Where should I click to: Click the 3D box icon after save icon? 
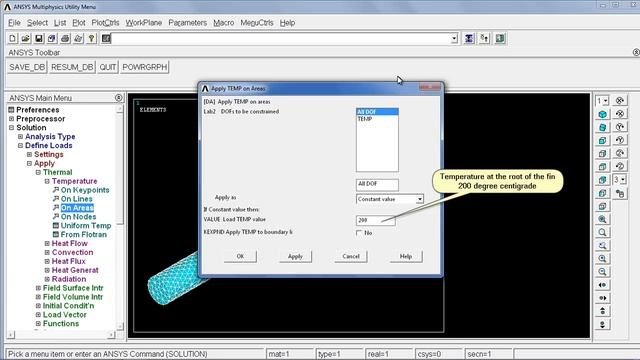(x=52, y=38)
